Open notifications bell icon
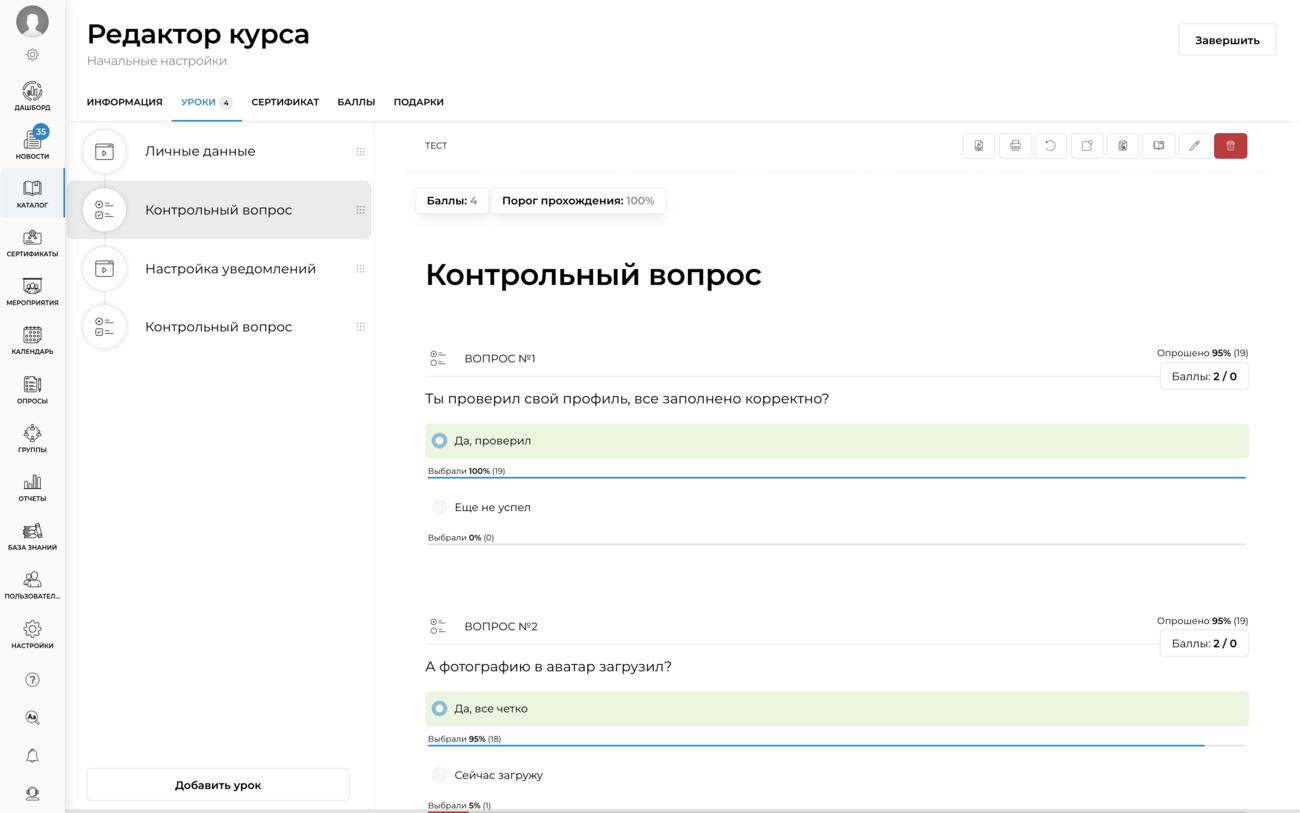1300x813 pixels. click(x=32, y=756)
